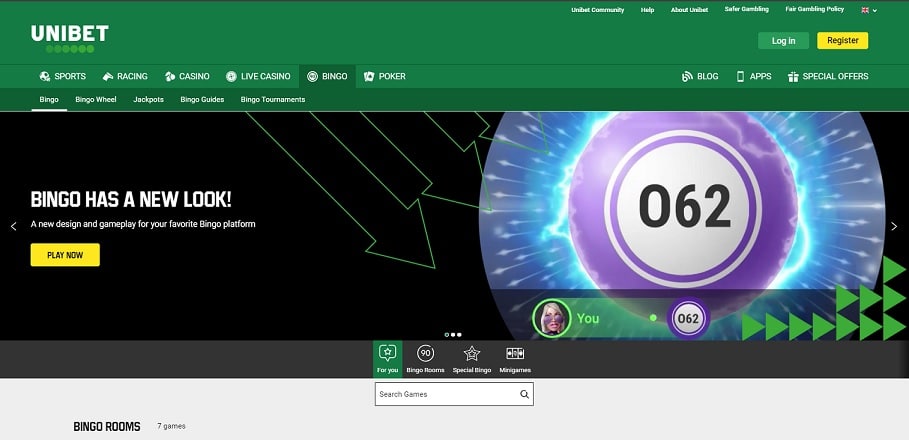Click the Blog feed icon

click(688, 76)
